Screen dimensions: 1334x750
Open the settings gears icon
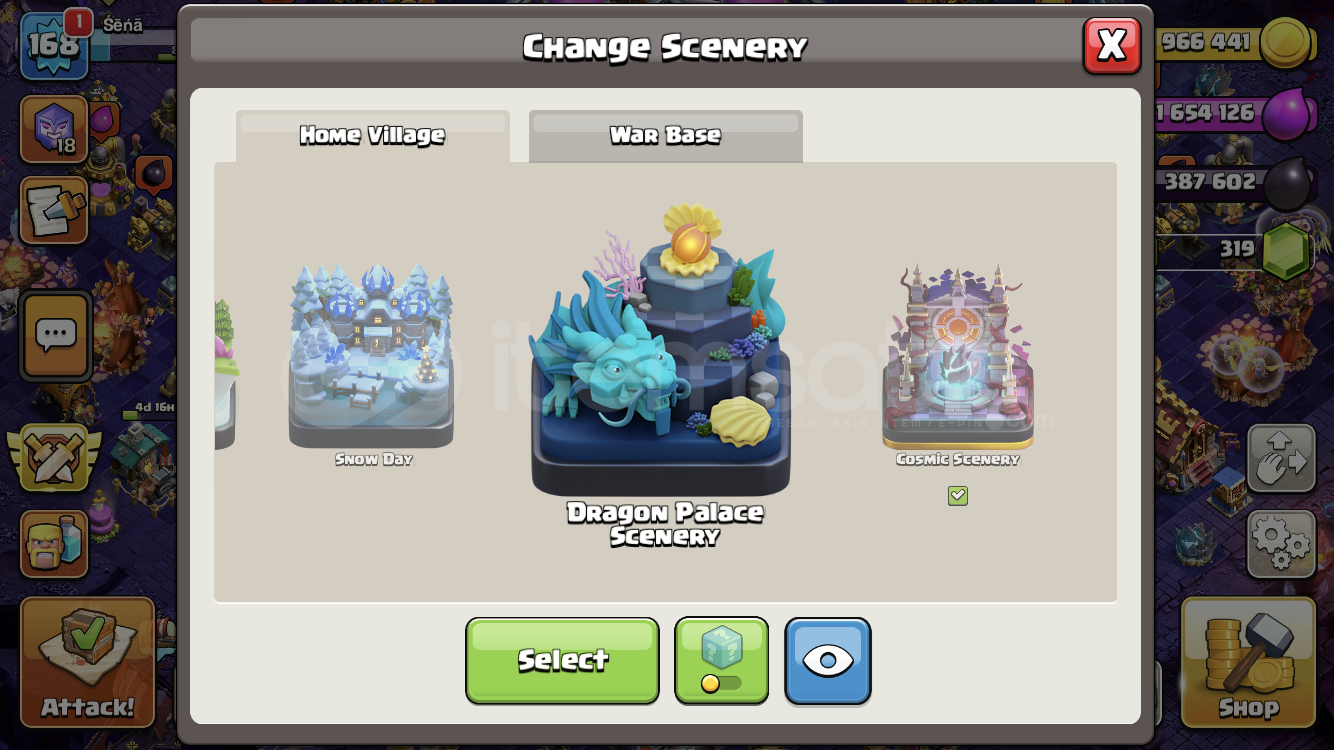(1281, 543)
